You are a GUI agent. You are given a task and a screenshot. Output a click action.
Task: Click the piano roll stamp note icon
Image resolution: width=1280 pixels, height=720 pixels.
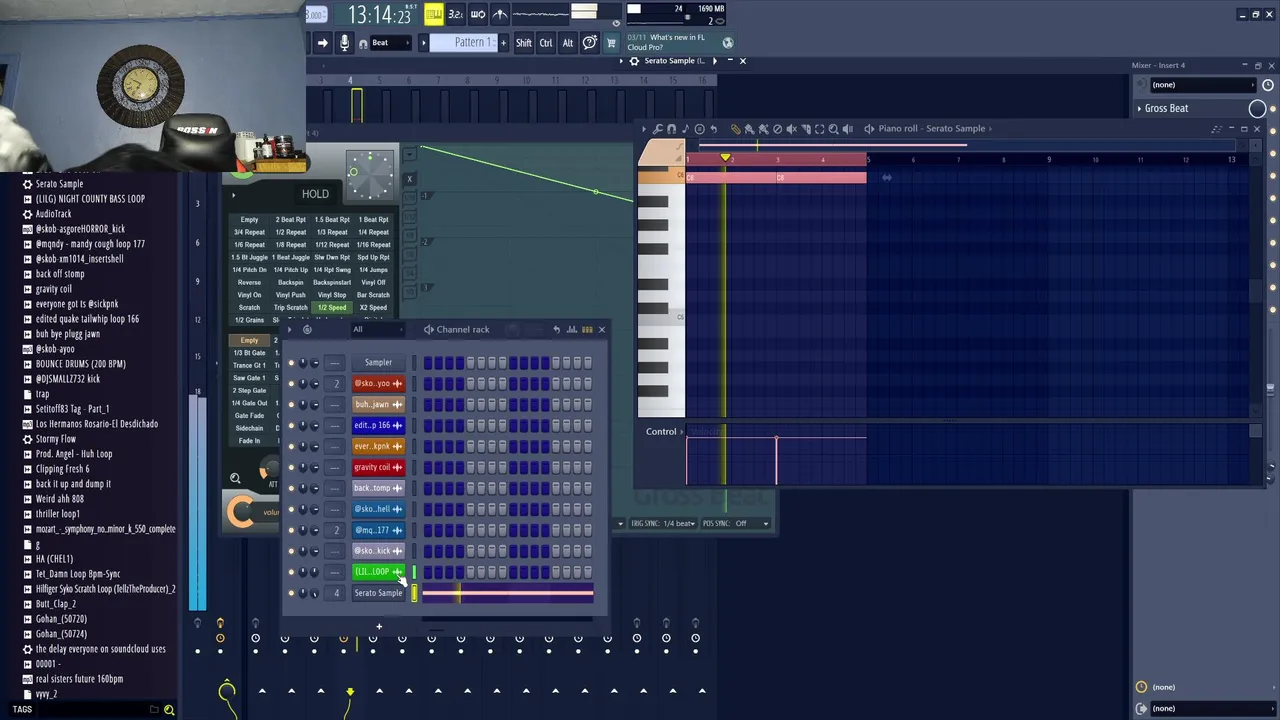click(x=685, y=129)
